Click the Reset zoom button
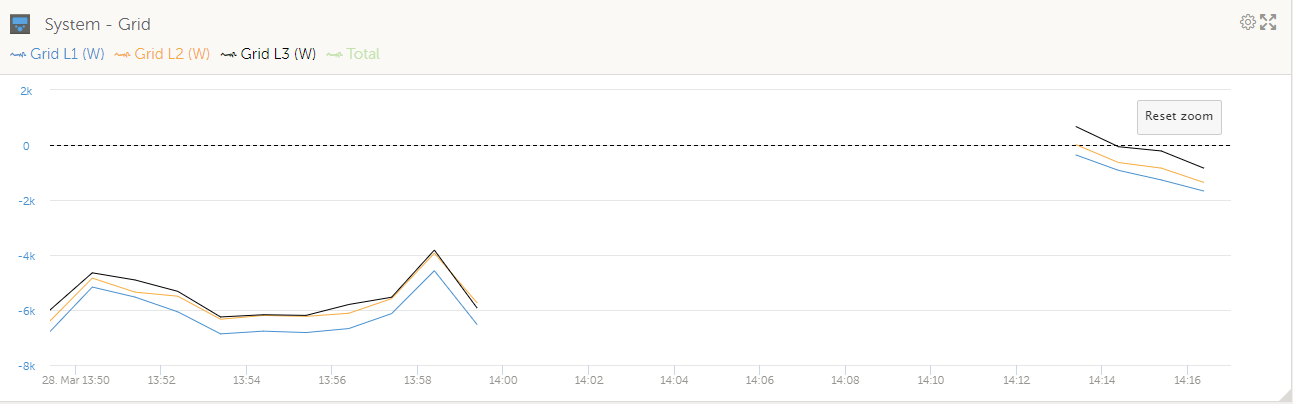The image size is (1293, 404). pos(1179,116)
